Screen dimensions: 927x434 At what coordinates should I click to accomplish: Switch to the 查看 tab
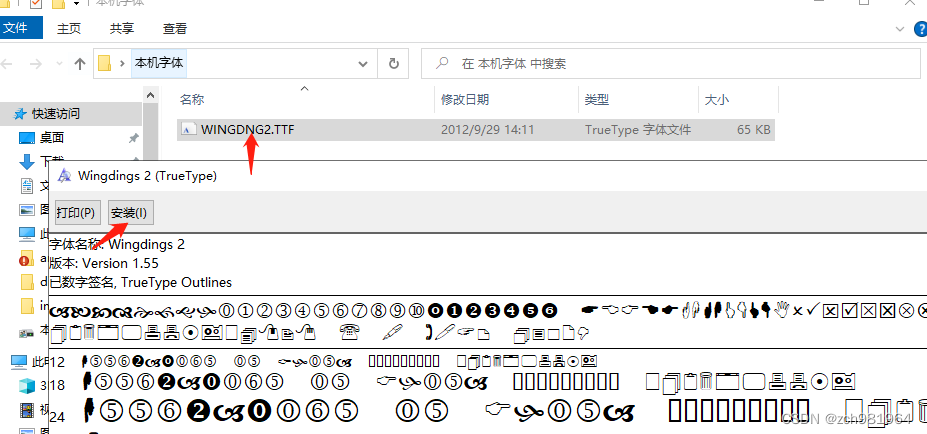175,28
